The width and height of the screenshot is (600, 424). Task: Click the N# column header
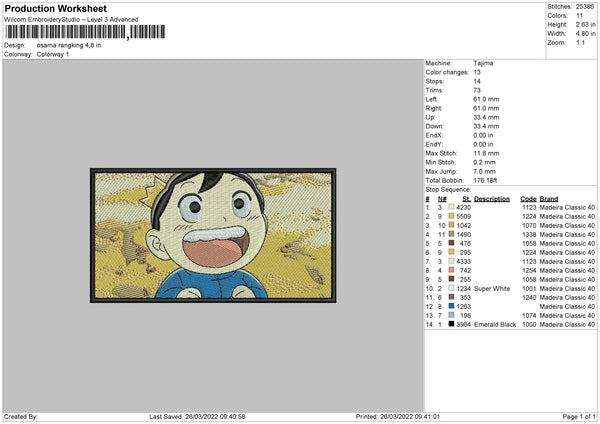point(442,199)
